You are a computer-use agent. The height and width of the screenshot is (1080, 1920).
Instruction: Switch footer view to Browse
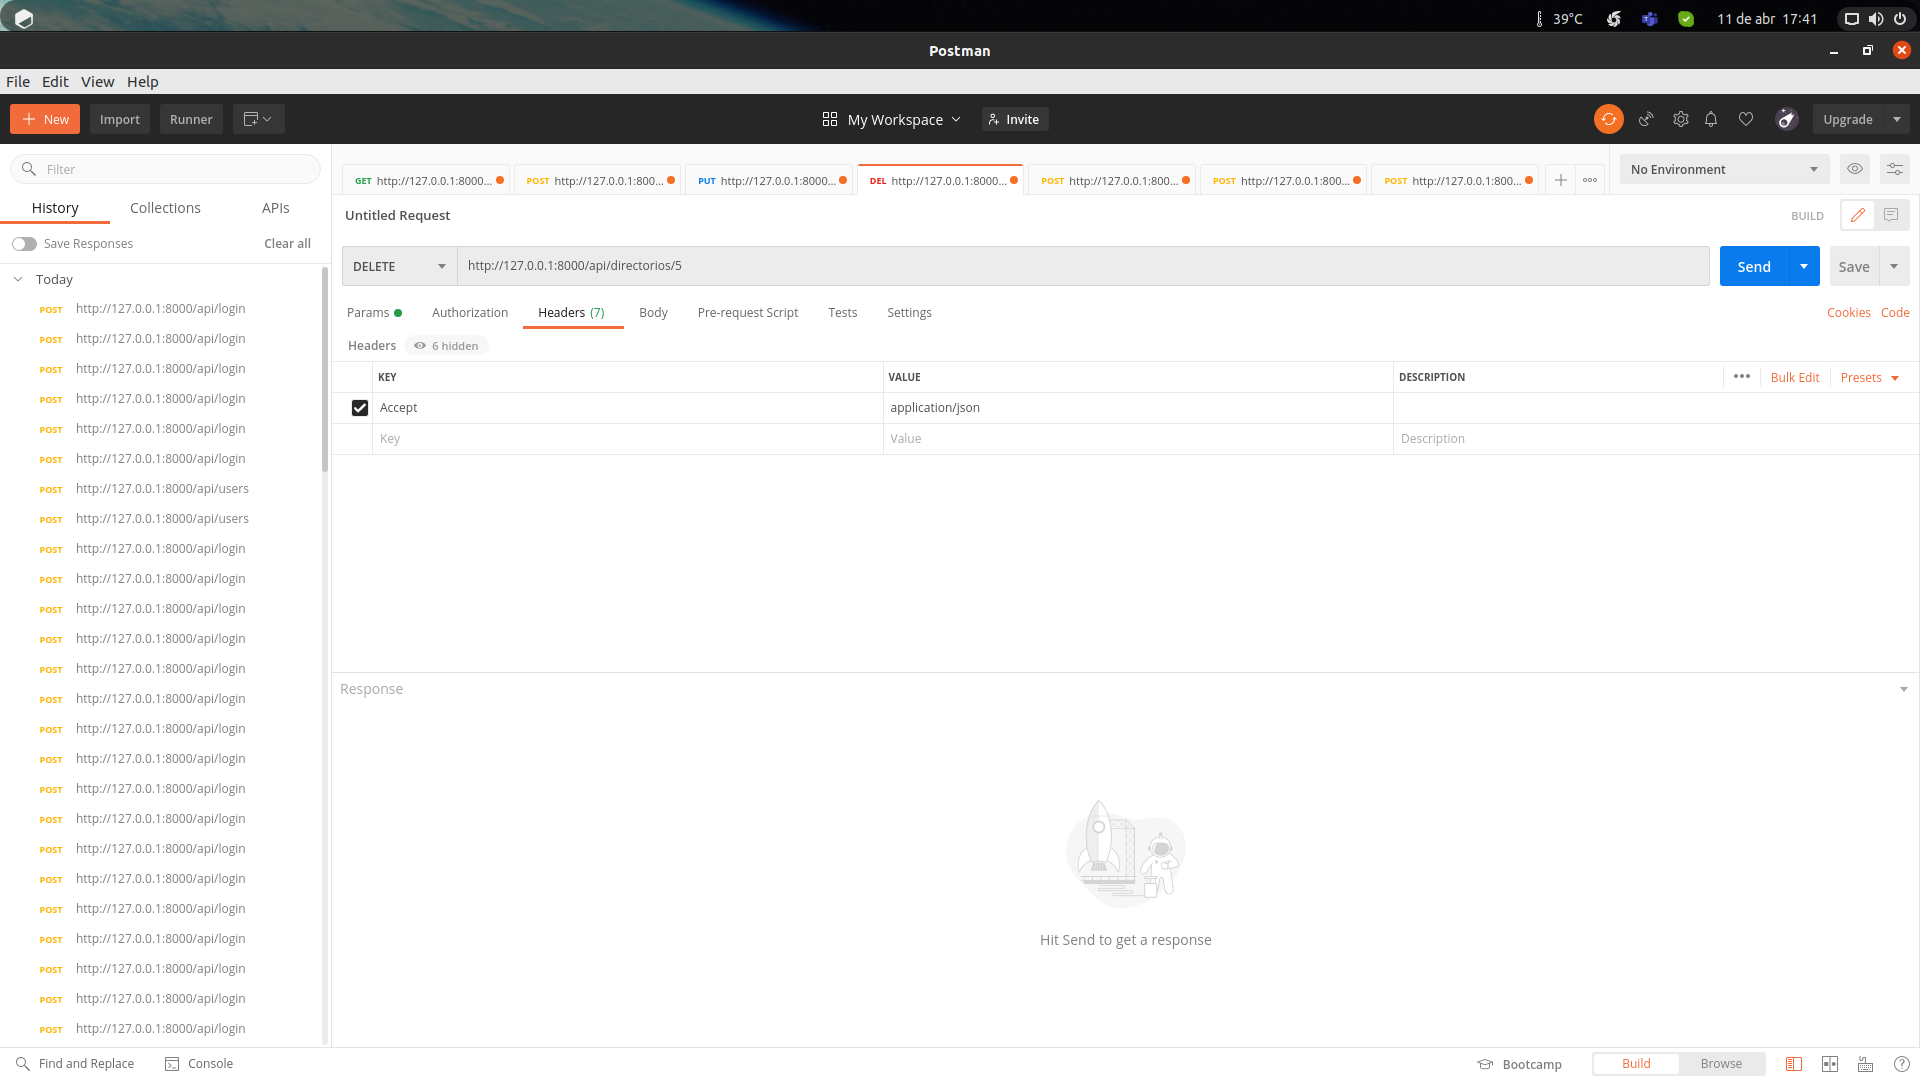coord(1721,1063)
